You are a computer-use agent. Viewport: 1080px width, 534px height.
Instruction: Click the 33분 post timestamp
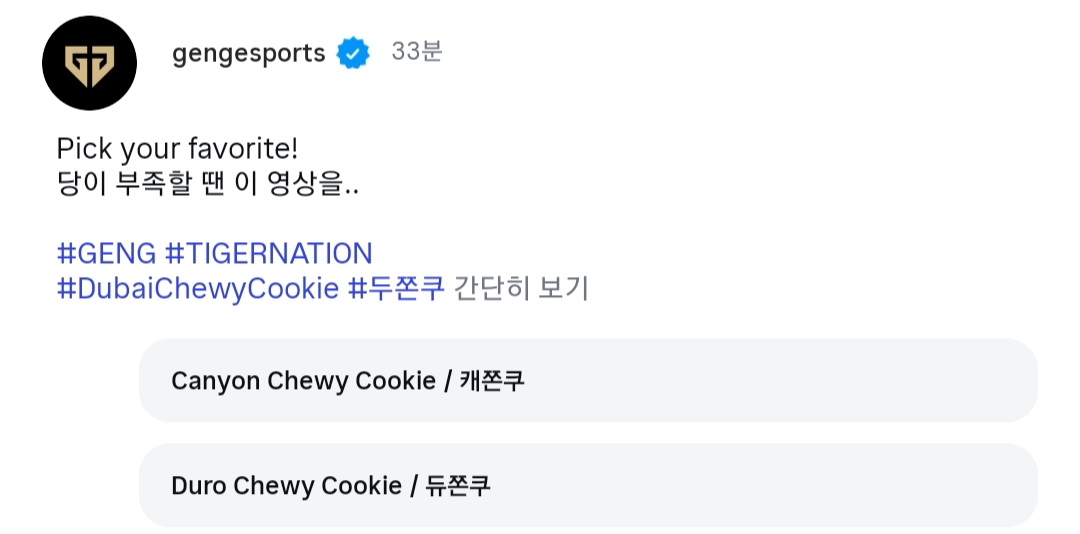point(416,52)
